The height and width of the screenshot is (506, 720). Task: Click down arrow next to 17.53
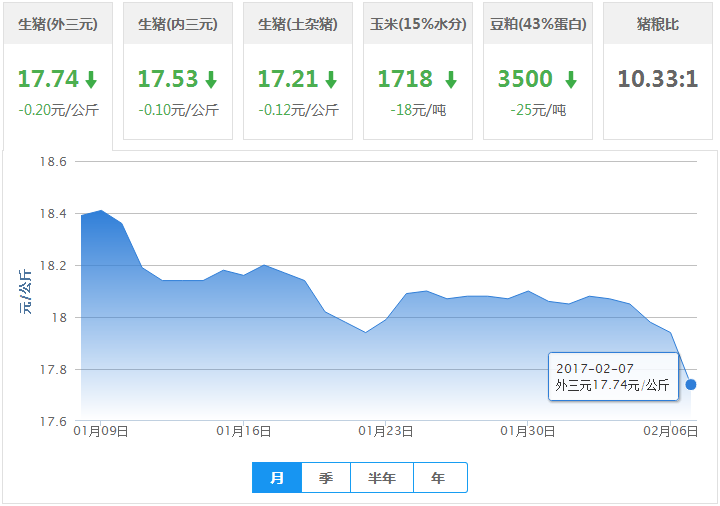(x=211, y=80)
